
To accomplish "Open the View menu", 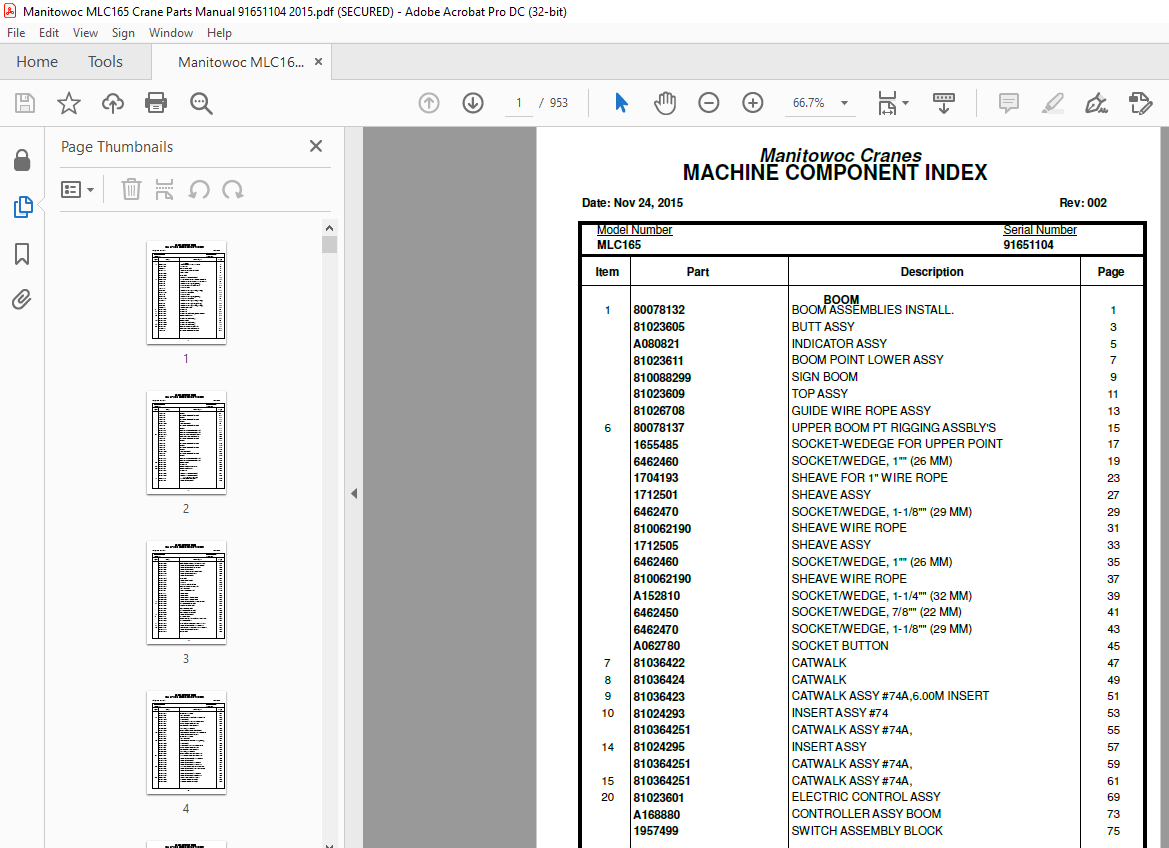I will click(85, 33).
